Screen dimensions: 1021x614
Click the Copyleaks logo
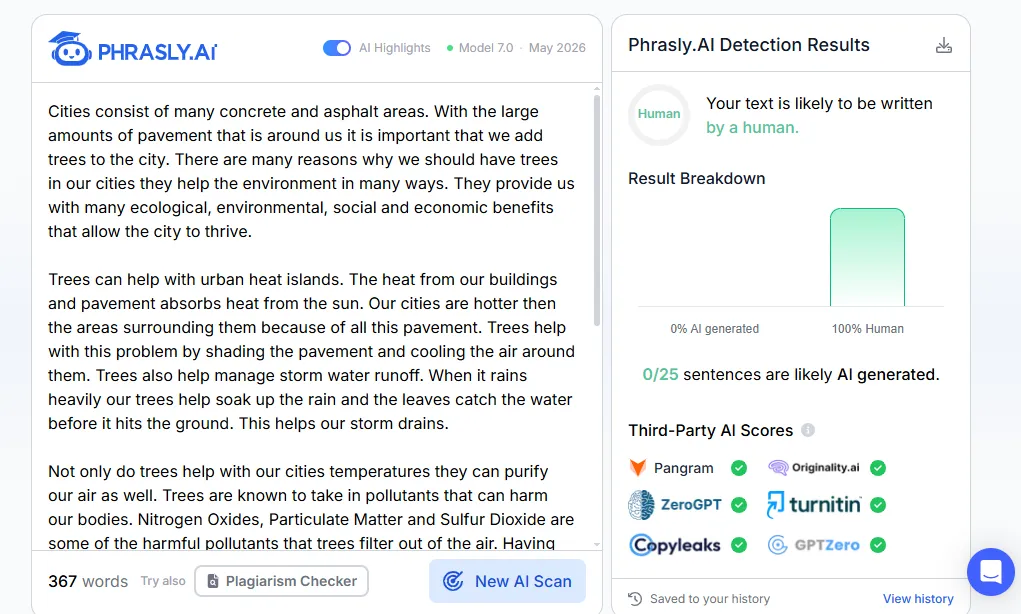(675, 545)
